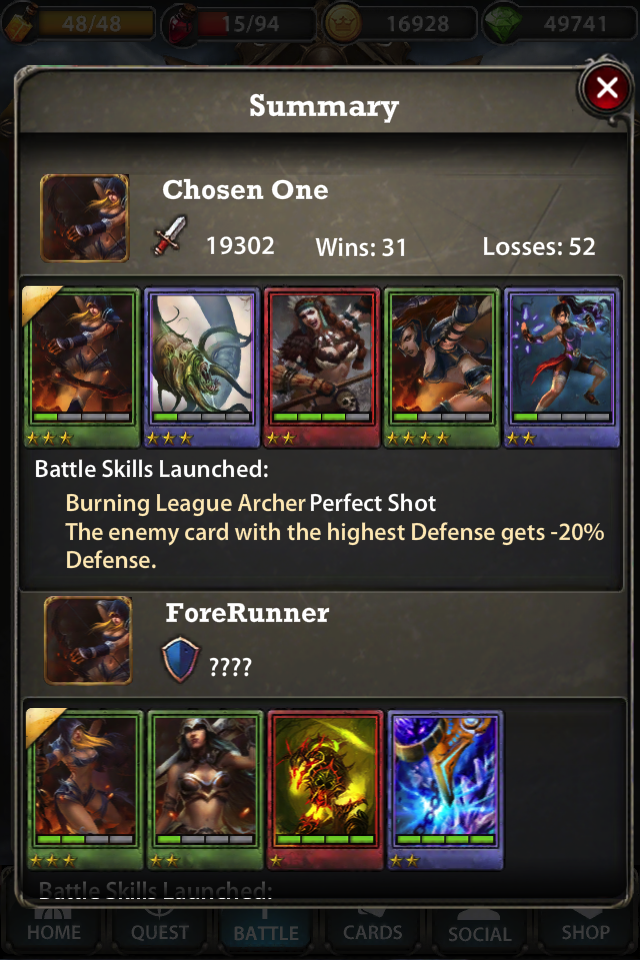Select the purple mage girl card
Image resolution: width=640 pixels, height=960 pixels.
click(x=562, y=367)
